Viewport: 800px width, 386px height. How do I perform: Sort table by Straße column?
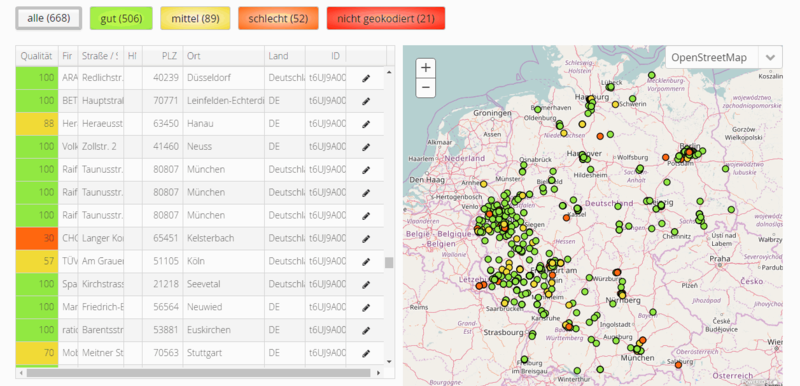pyautogui.click(x=101, y=56)
